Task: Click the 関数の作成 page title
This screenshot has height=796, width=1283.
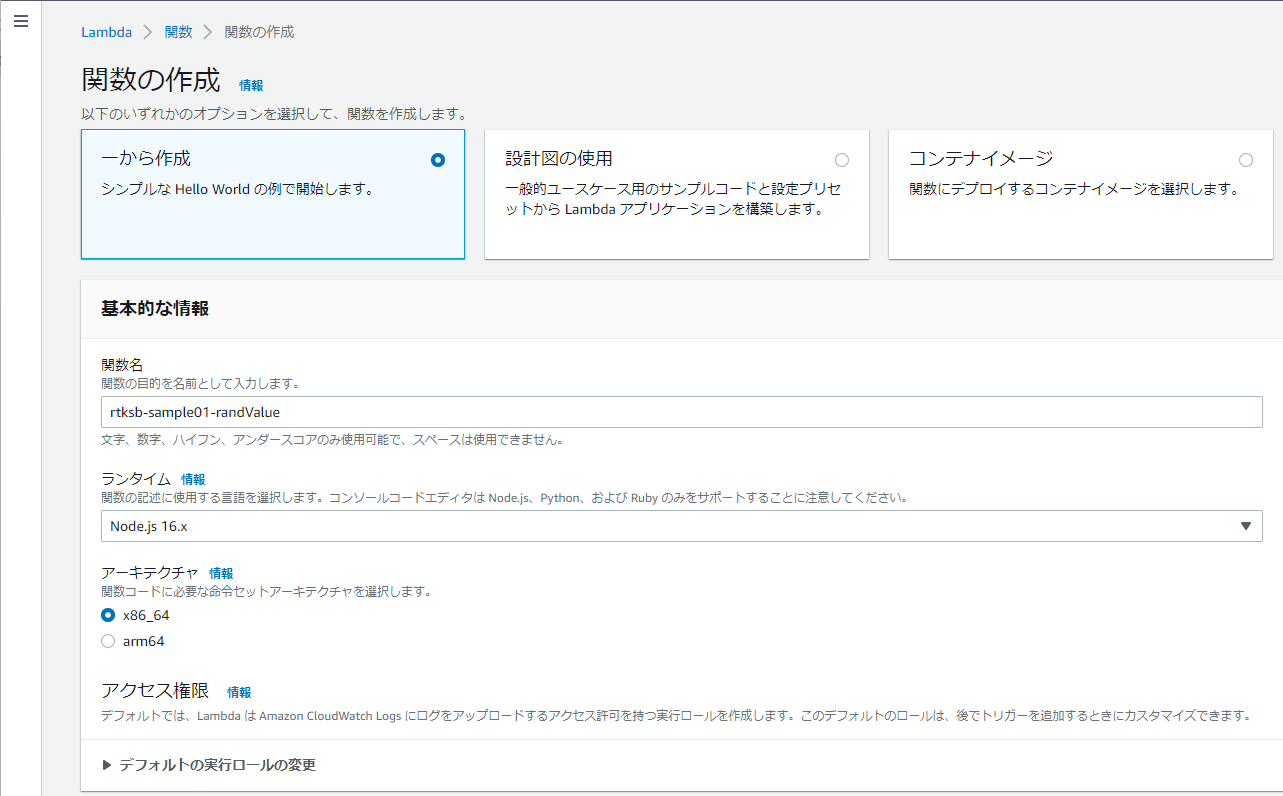Action: point(151,81)
